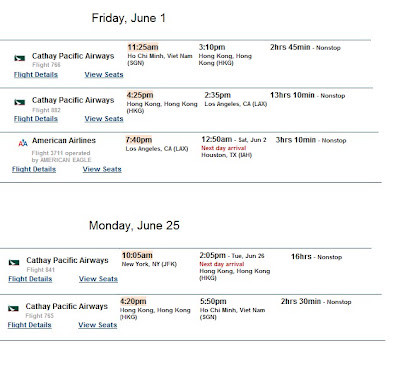The image size is (400, 386).
Task: View Seats for American Airlines flight
Action: 102,169
